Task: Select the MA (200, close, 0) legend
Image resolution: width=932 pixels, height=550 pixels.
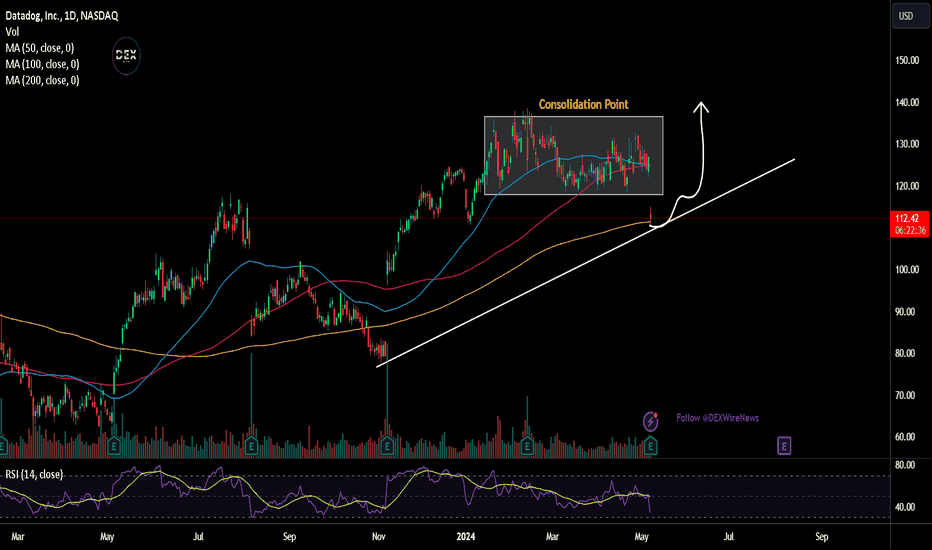Action: click(42, 80)
